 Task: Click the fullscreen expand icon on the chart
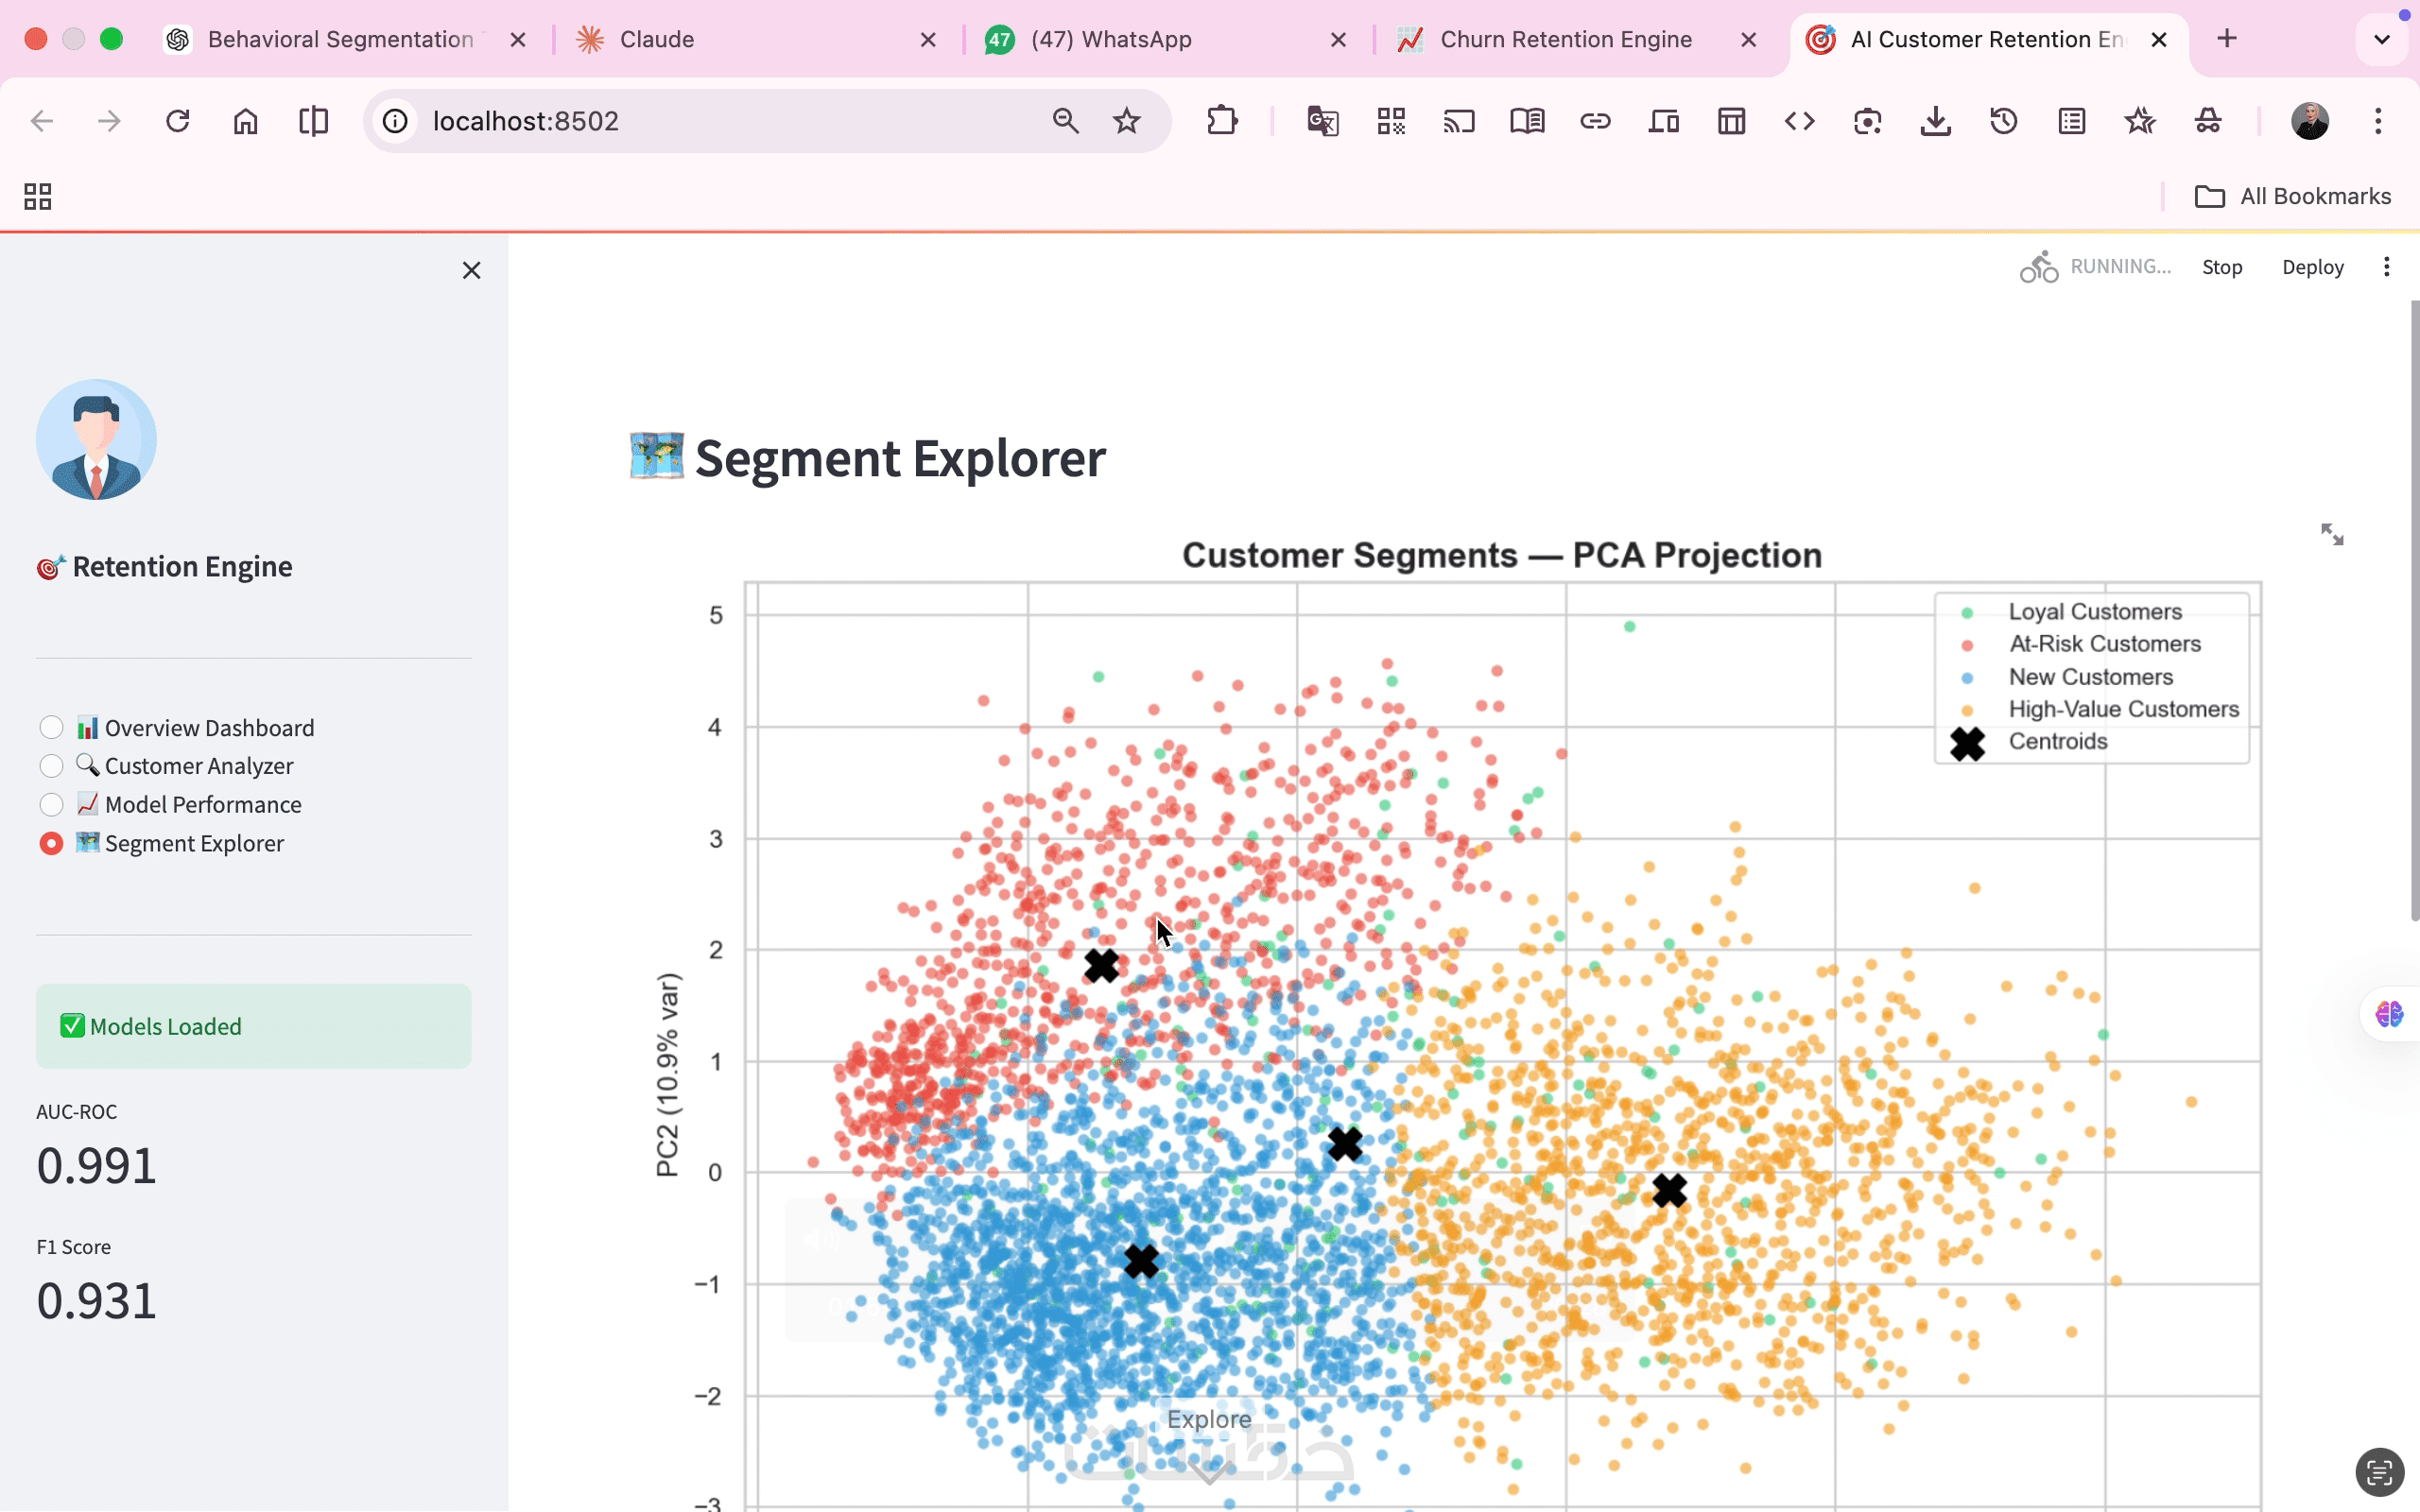[2331, 534]
